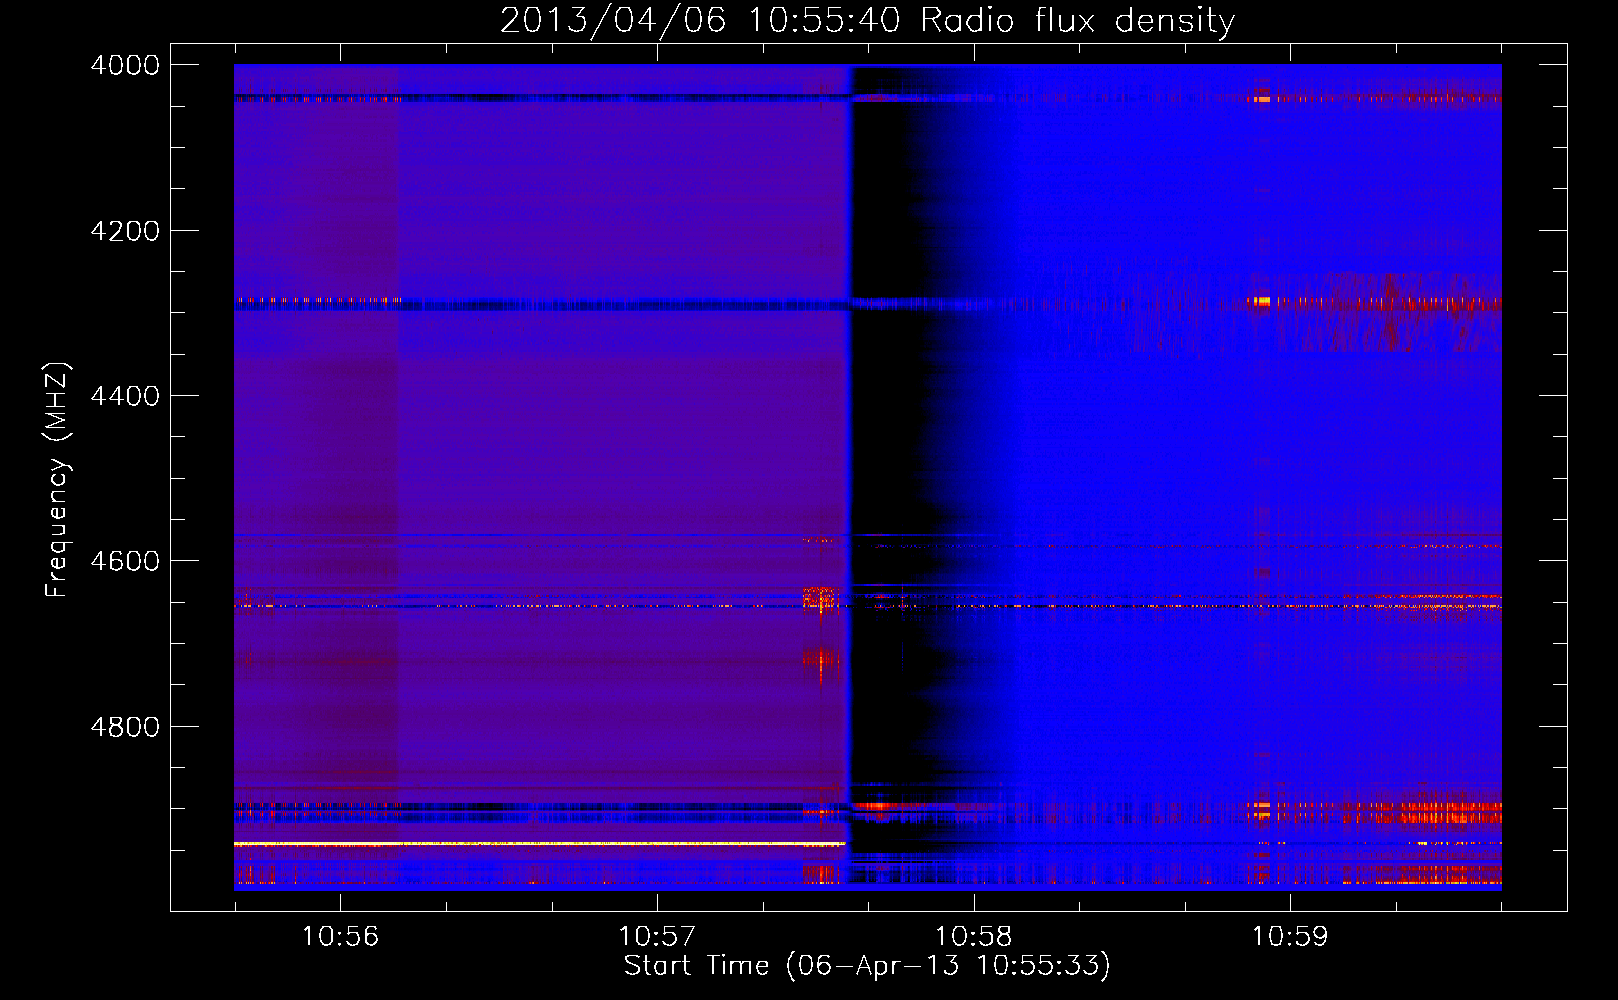This screenshot has width=1618, height=1000.
Task: Click the plot title "2013/04/06 10:55:40 Radio flux density"
Action: 867,20
